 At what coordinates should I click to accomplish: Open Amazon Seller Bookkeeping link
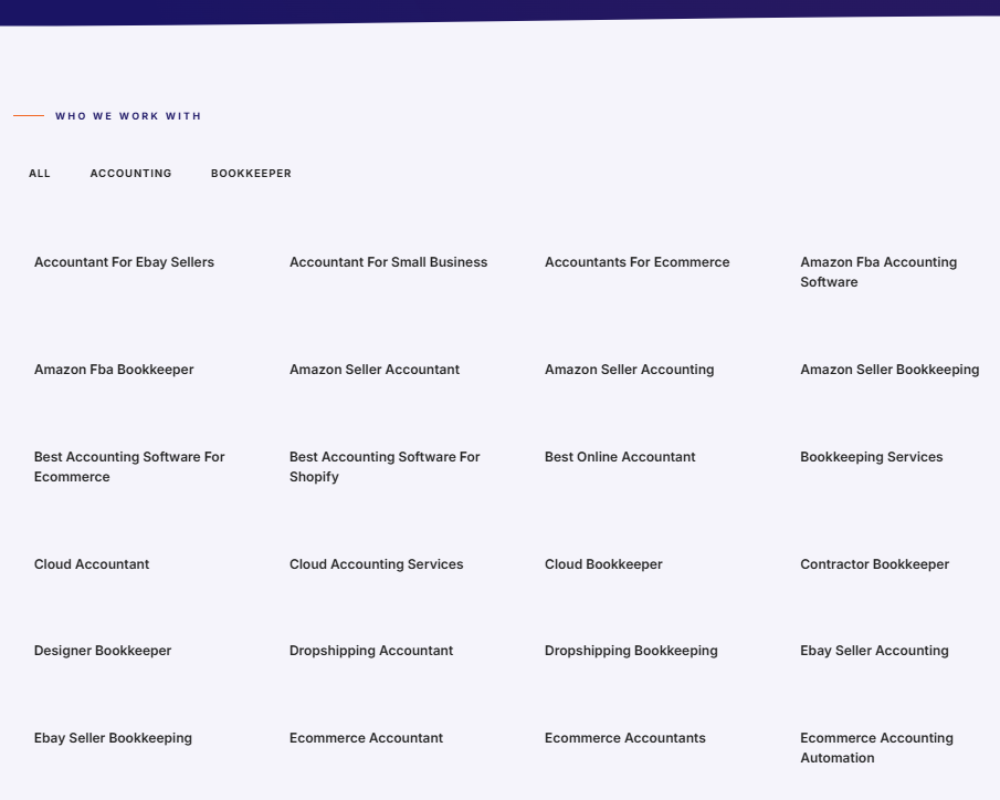[x=890, y=369]
